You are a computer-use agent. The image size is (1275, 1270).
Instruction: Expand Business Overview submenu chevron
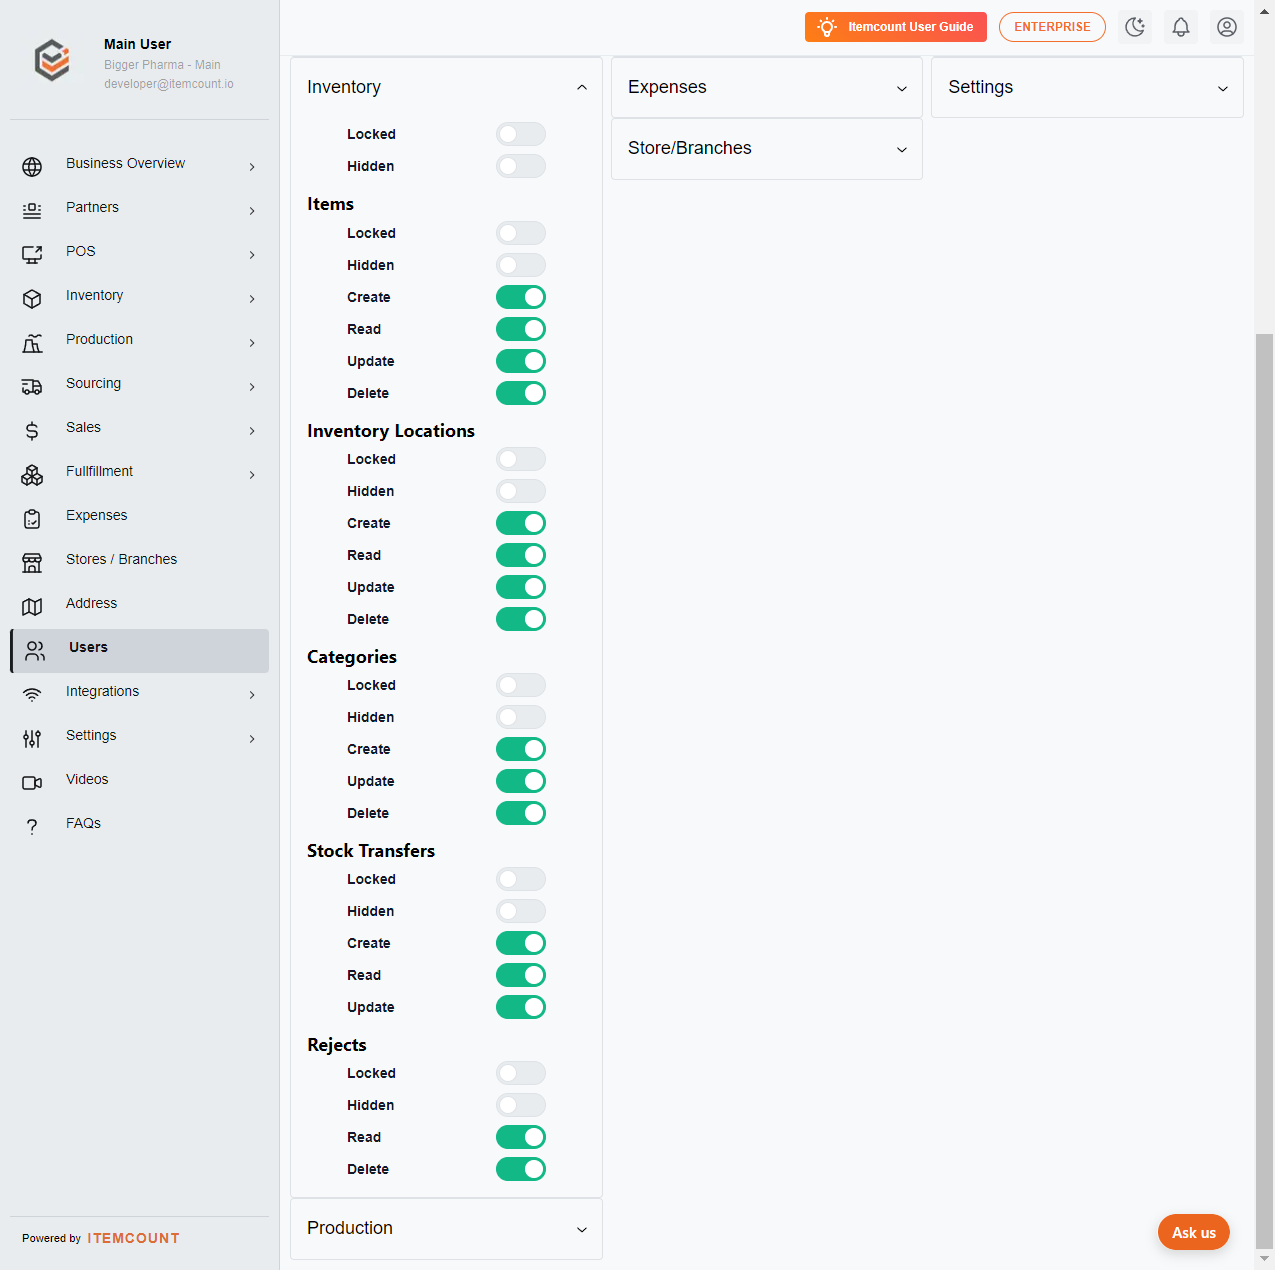pos(252,167)
